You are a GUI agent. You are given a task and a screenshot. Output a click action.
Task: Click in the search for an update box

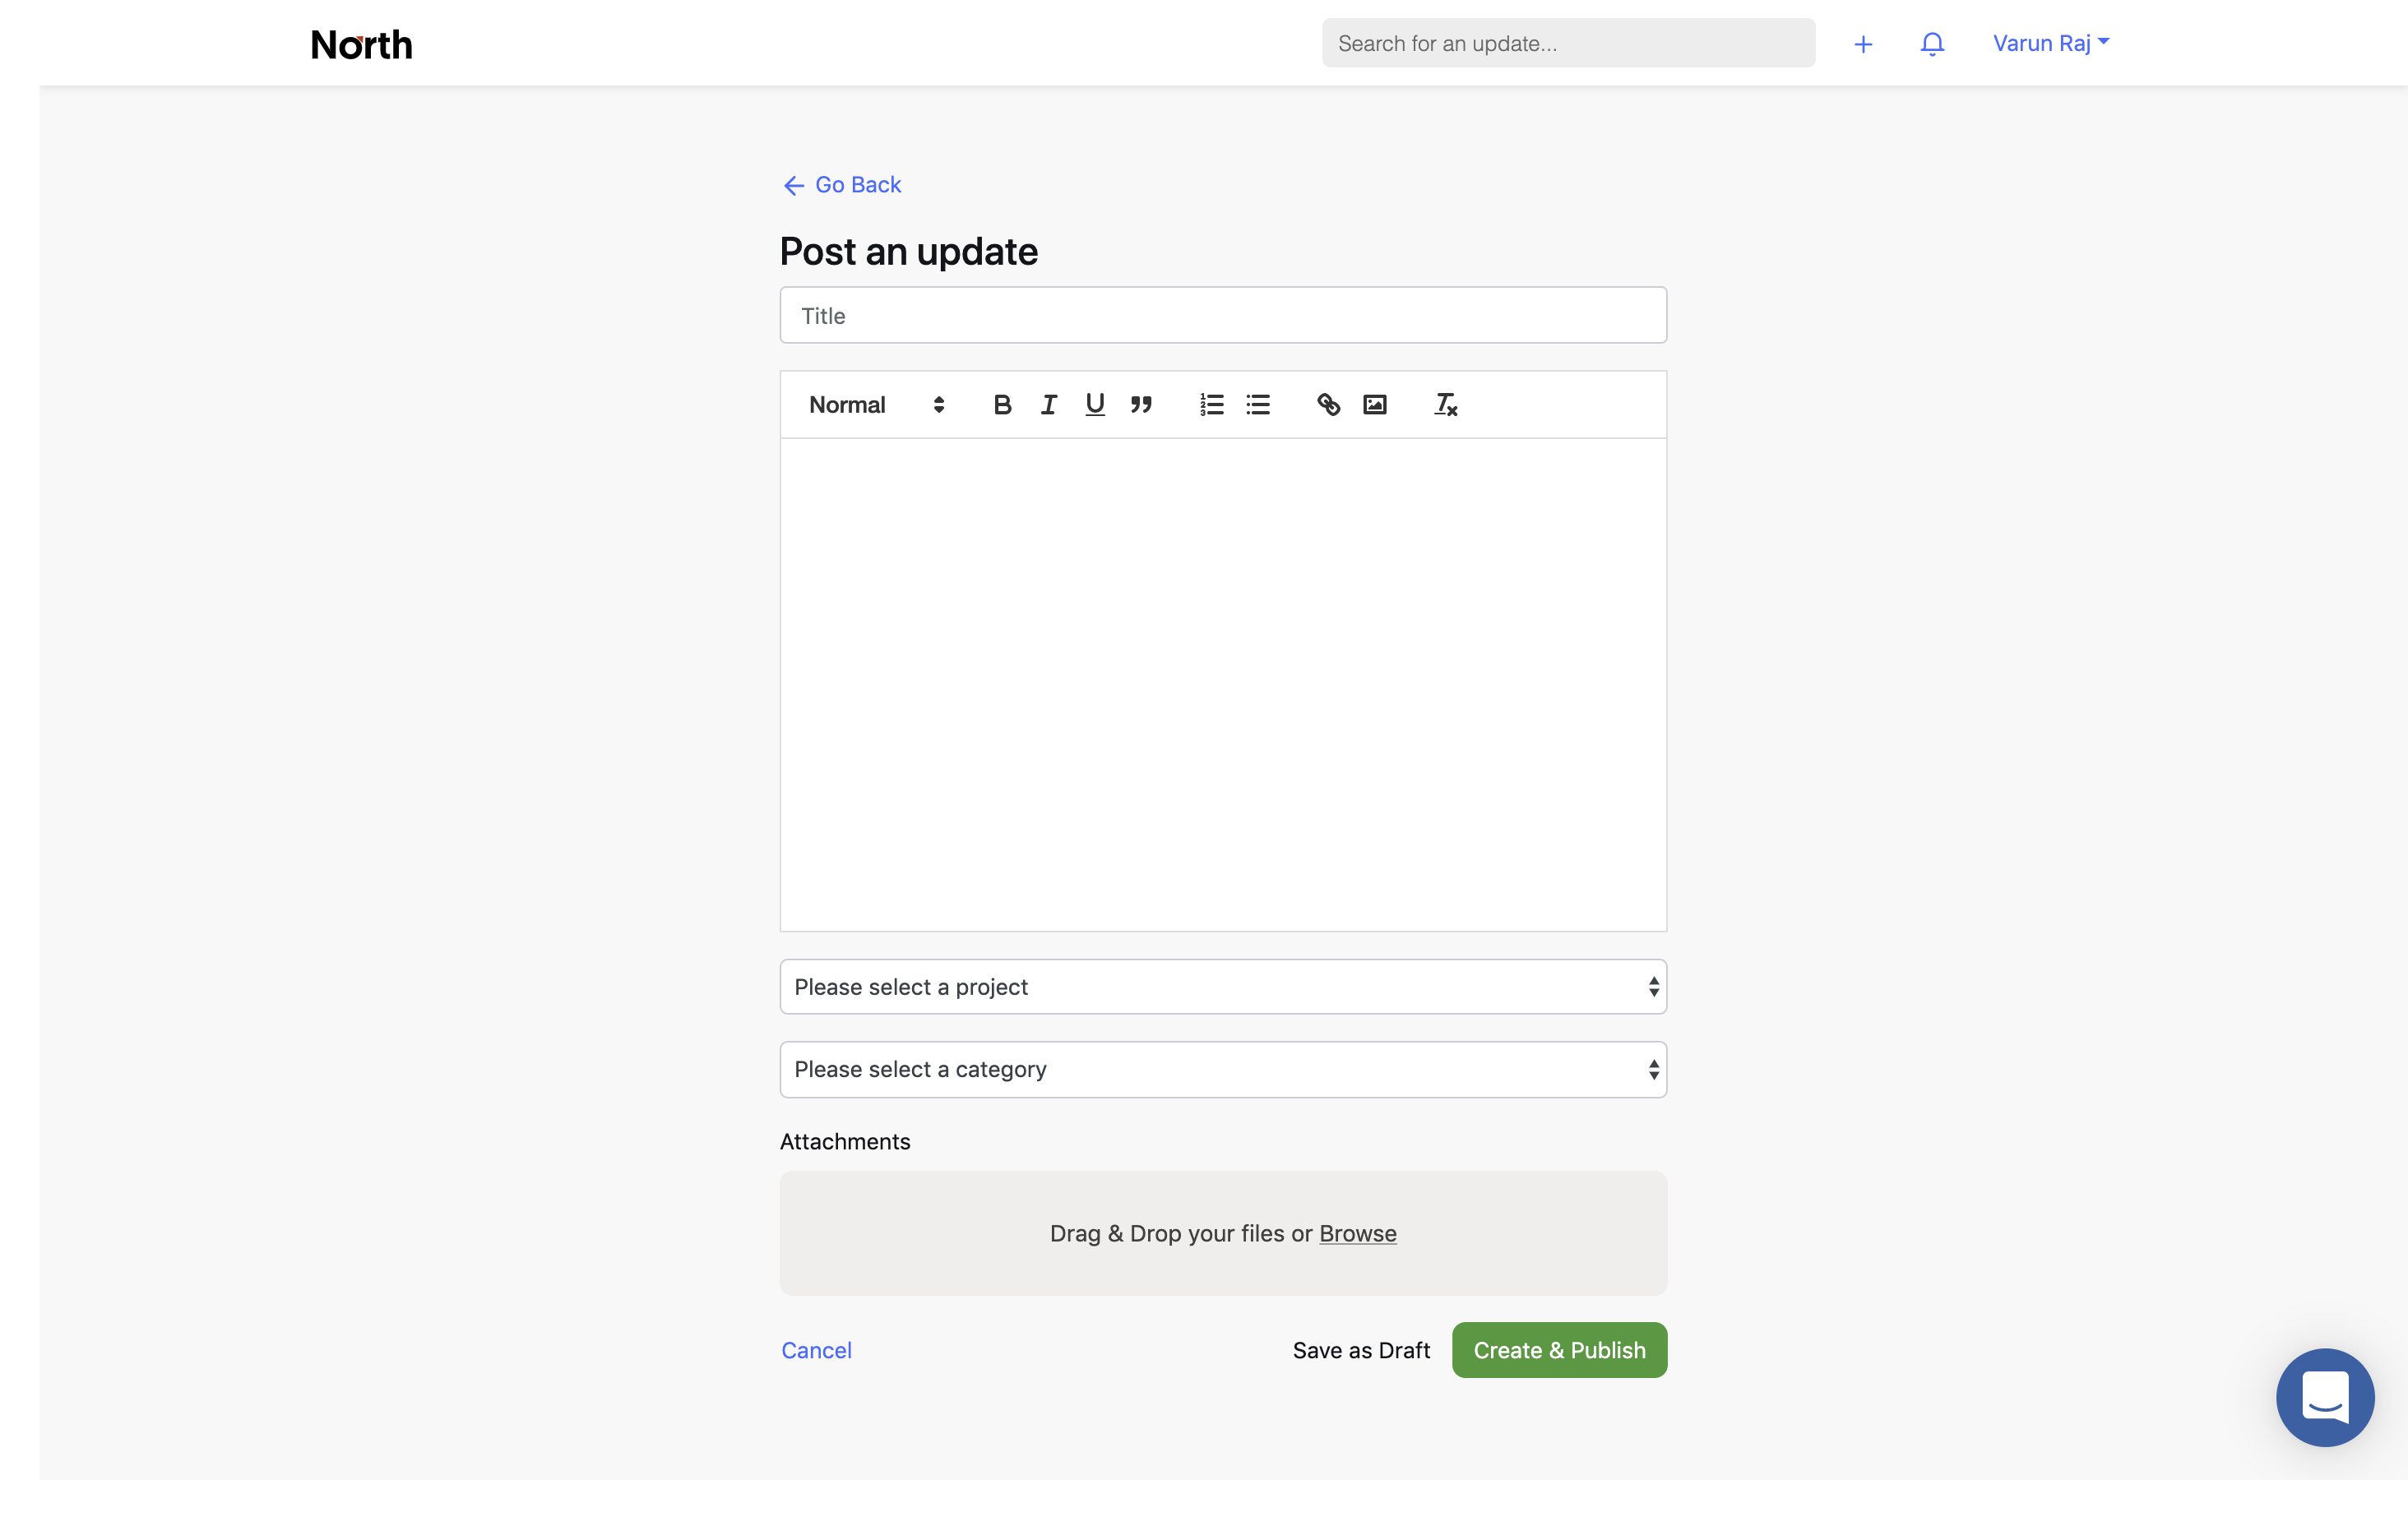pos(1568,43)
